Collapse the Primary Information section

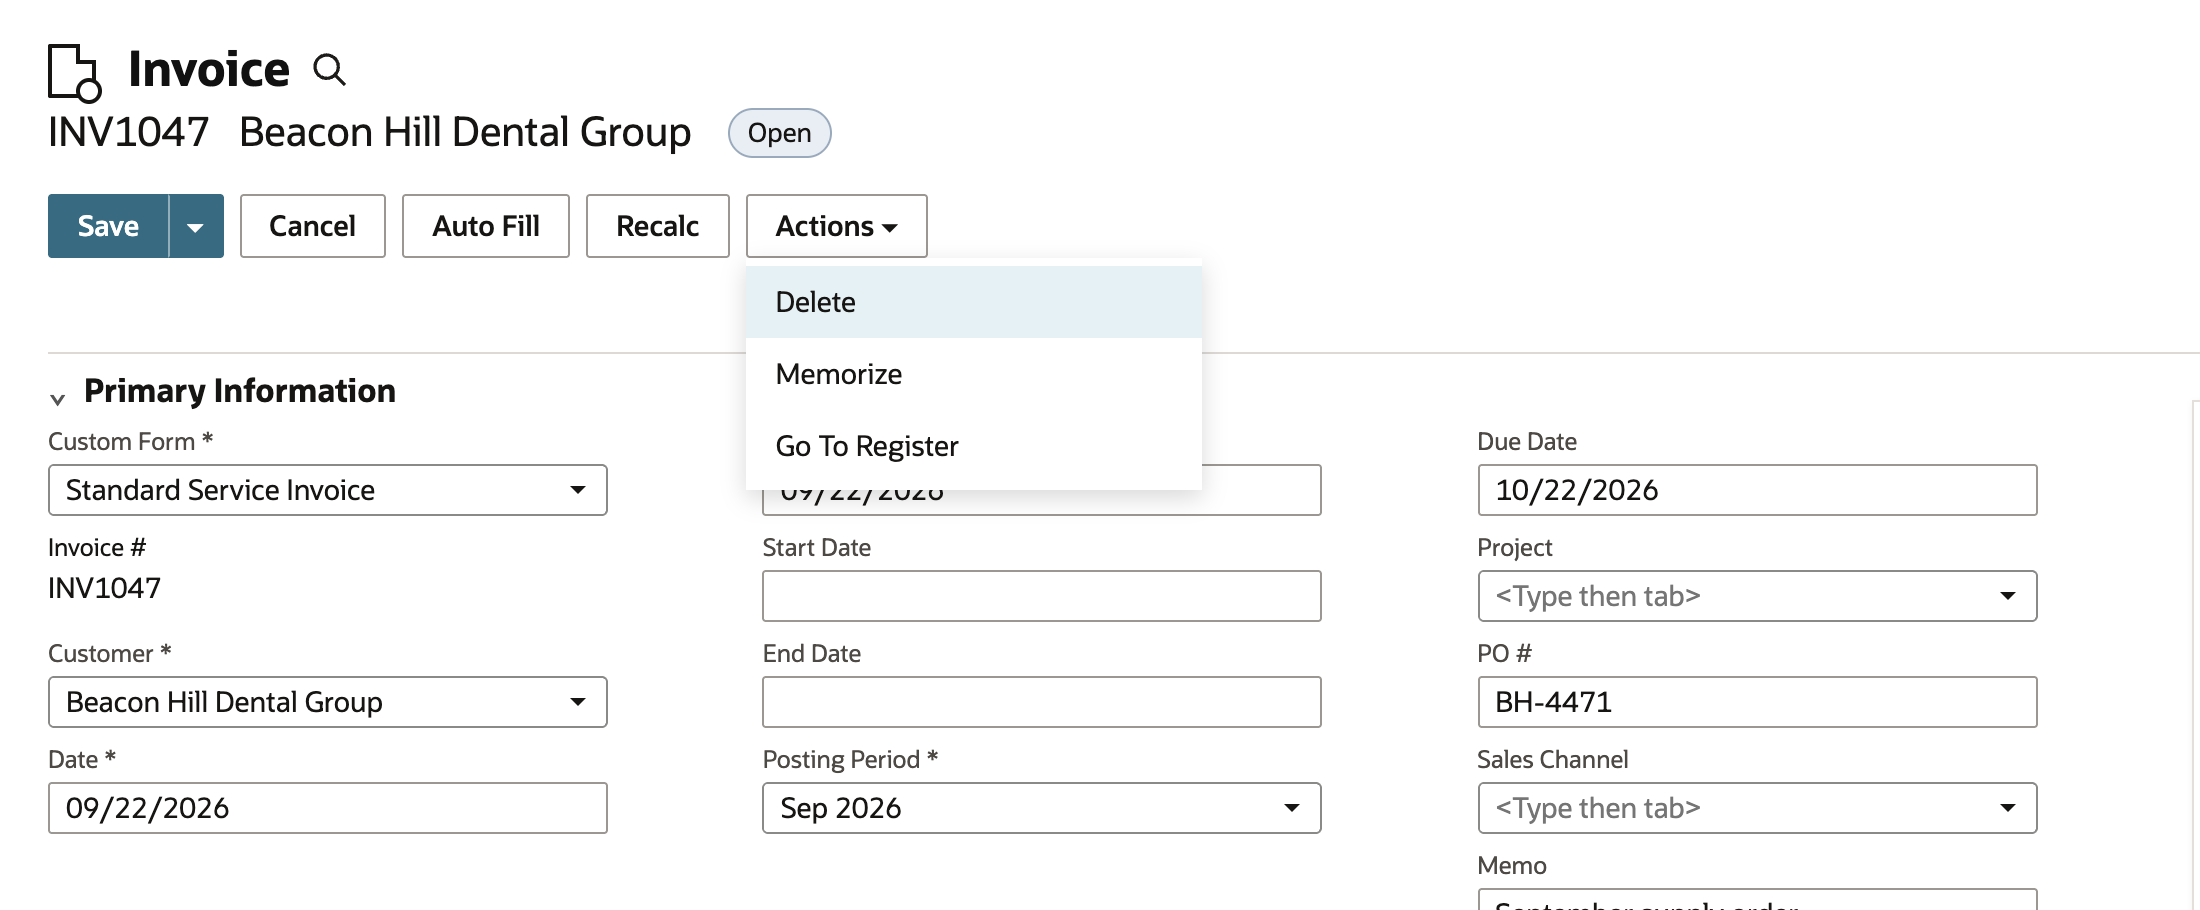58,399
